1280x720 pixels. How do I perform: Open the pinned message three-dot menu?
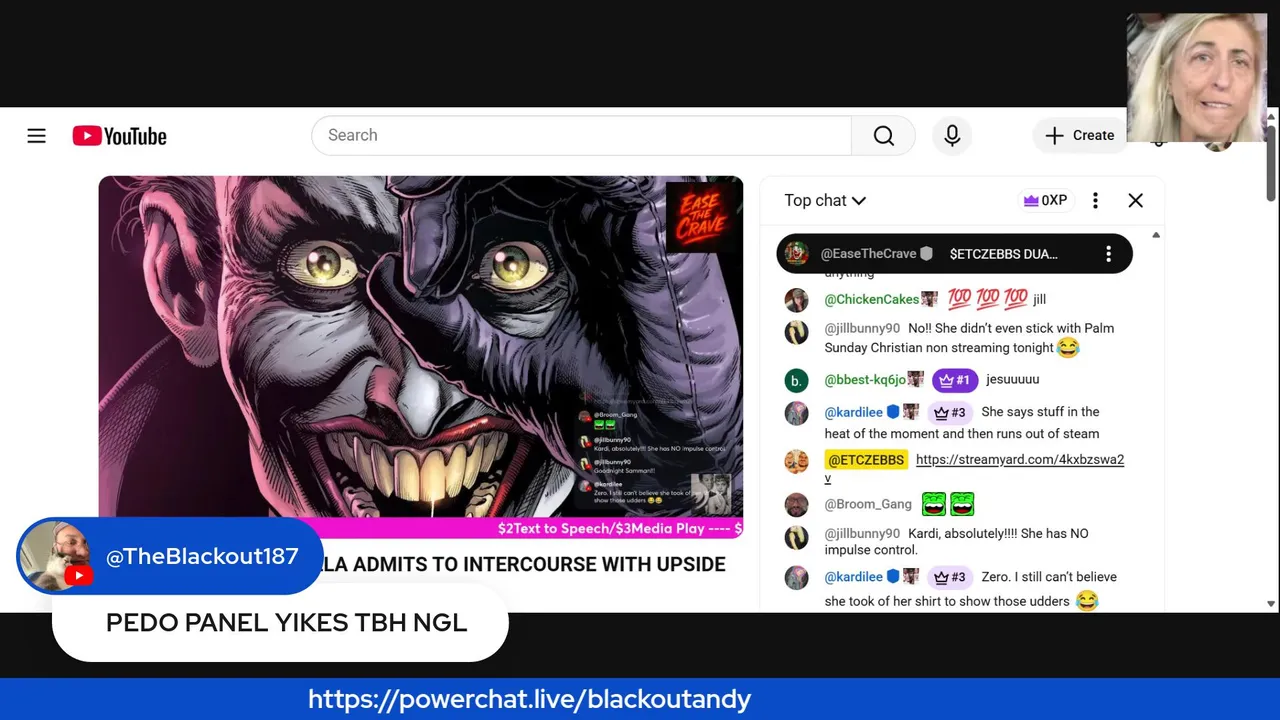[1108, 254]
